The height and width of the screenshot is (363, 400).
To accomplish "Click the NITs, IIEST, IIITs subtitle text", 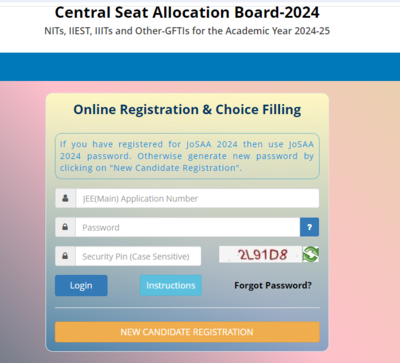I will (187, 31).
